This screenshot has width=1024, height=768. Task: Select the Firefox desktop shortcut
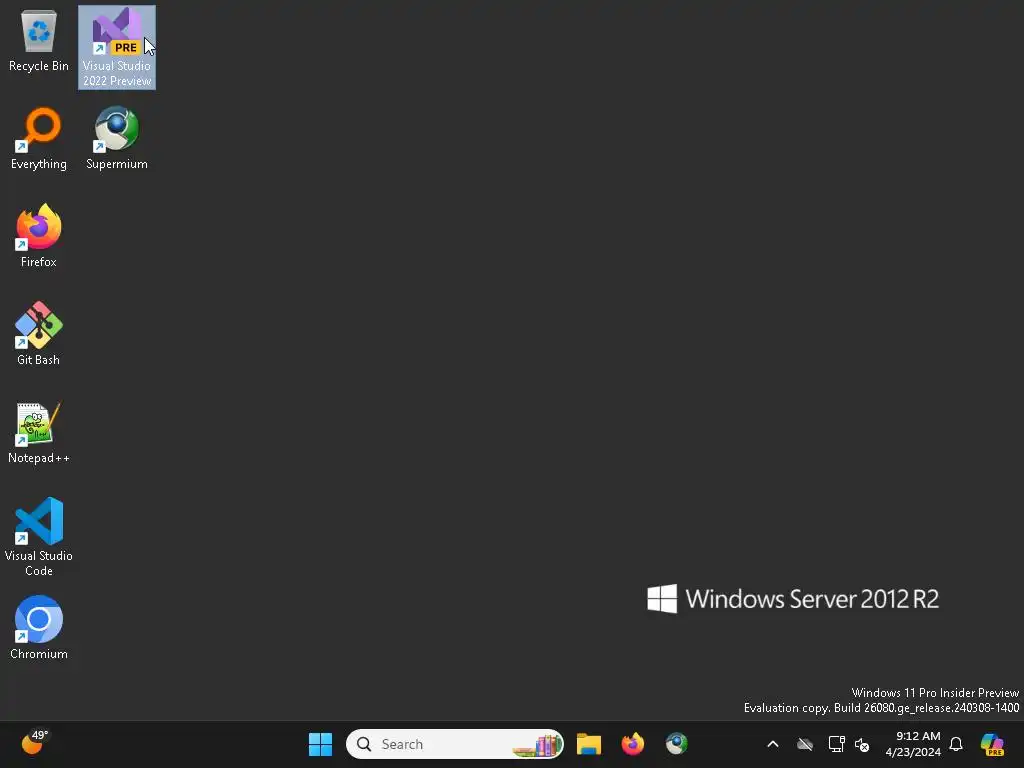pyautogui.click(x=39, y=237)
